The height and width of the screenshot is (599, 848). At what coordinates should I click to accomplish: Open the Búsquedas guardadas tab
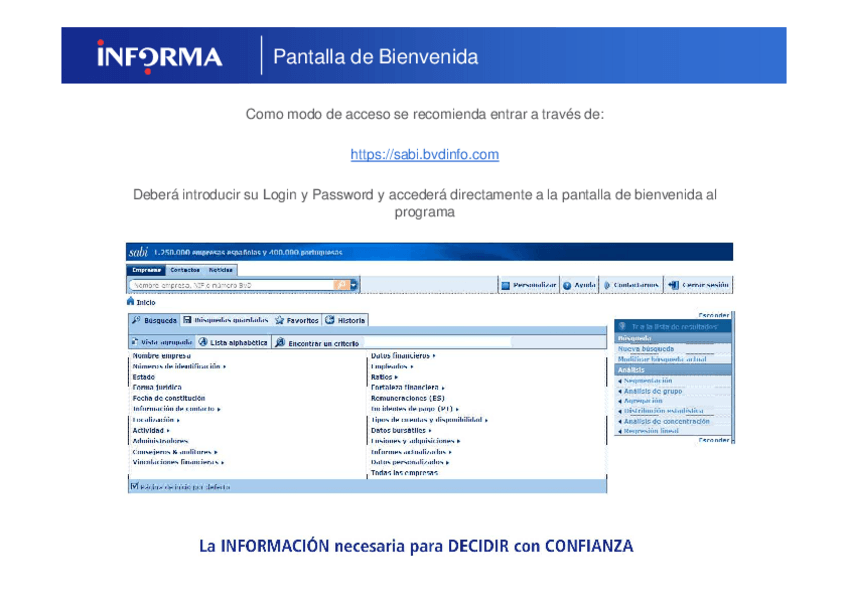click(226, 320)
